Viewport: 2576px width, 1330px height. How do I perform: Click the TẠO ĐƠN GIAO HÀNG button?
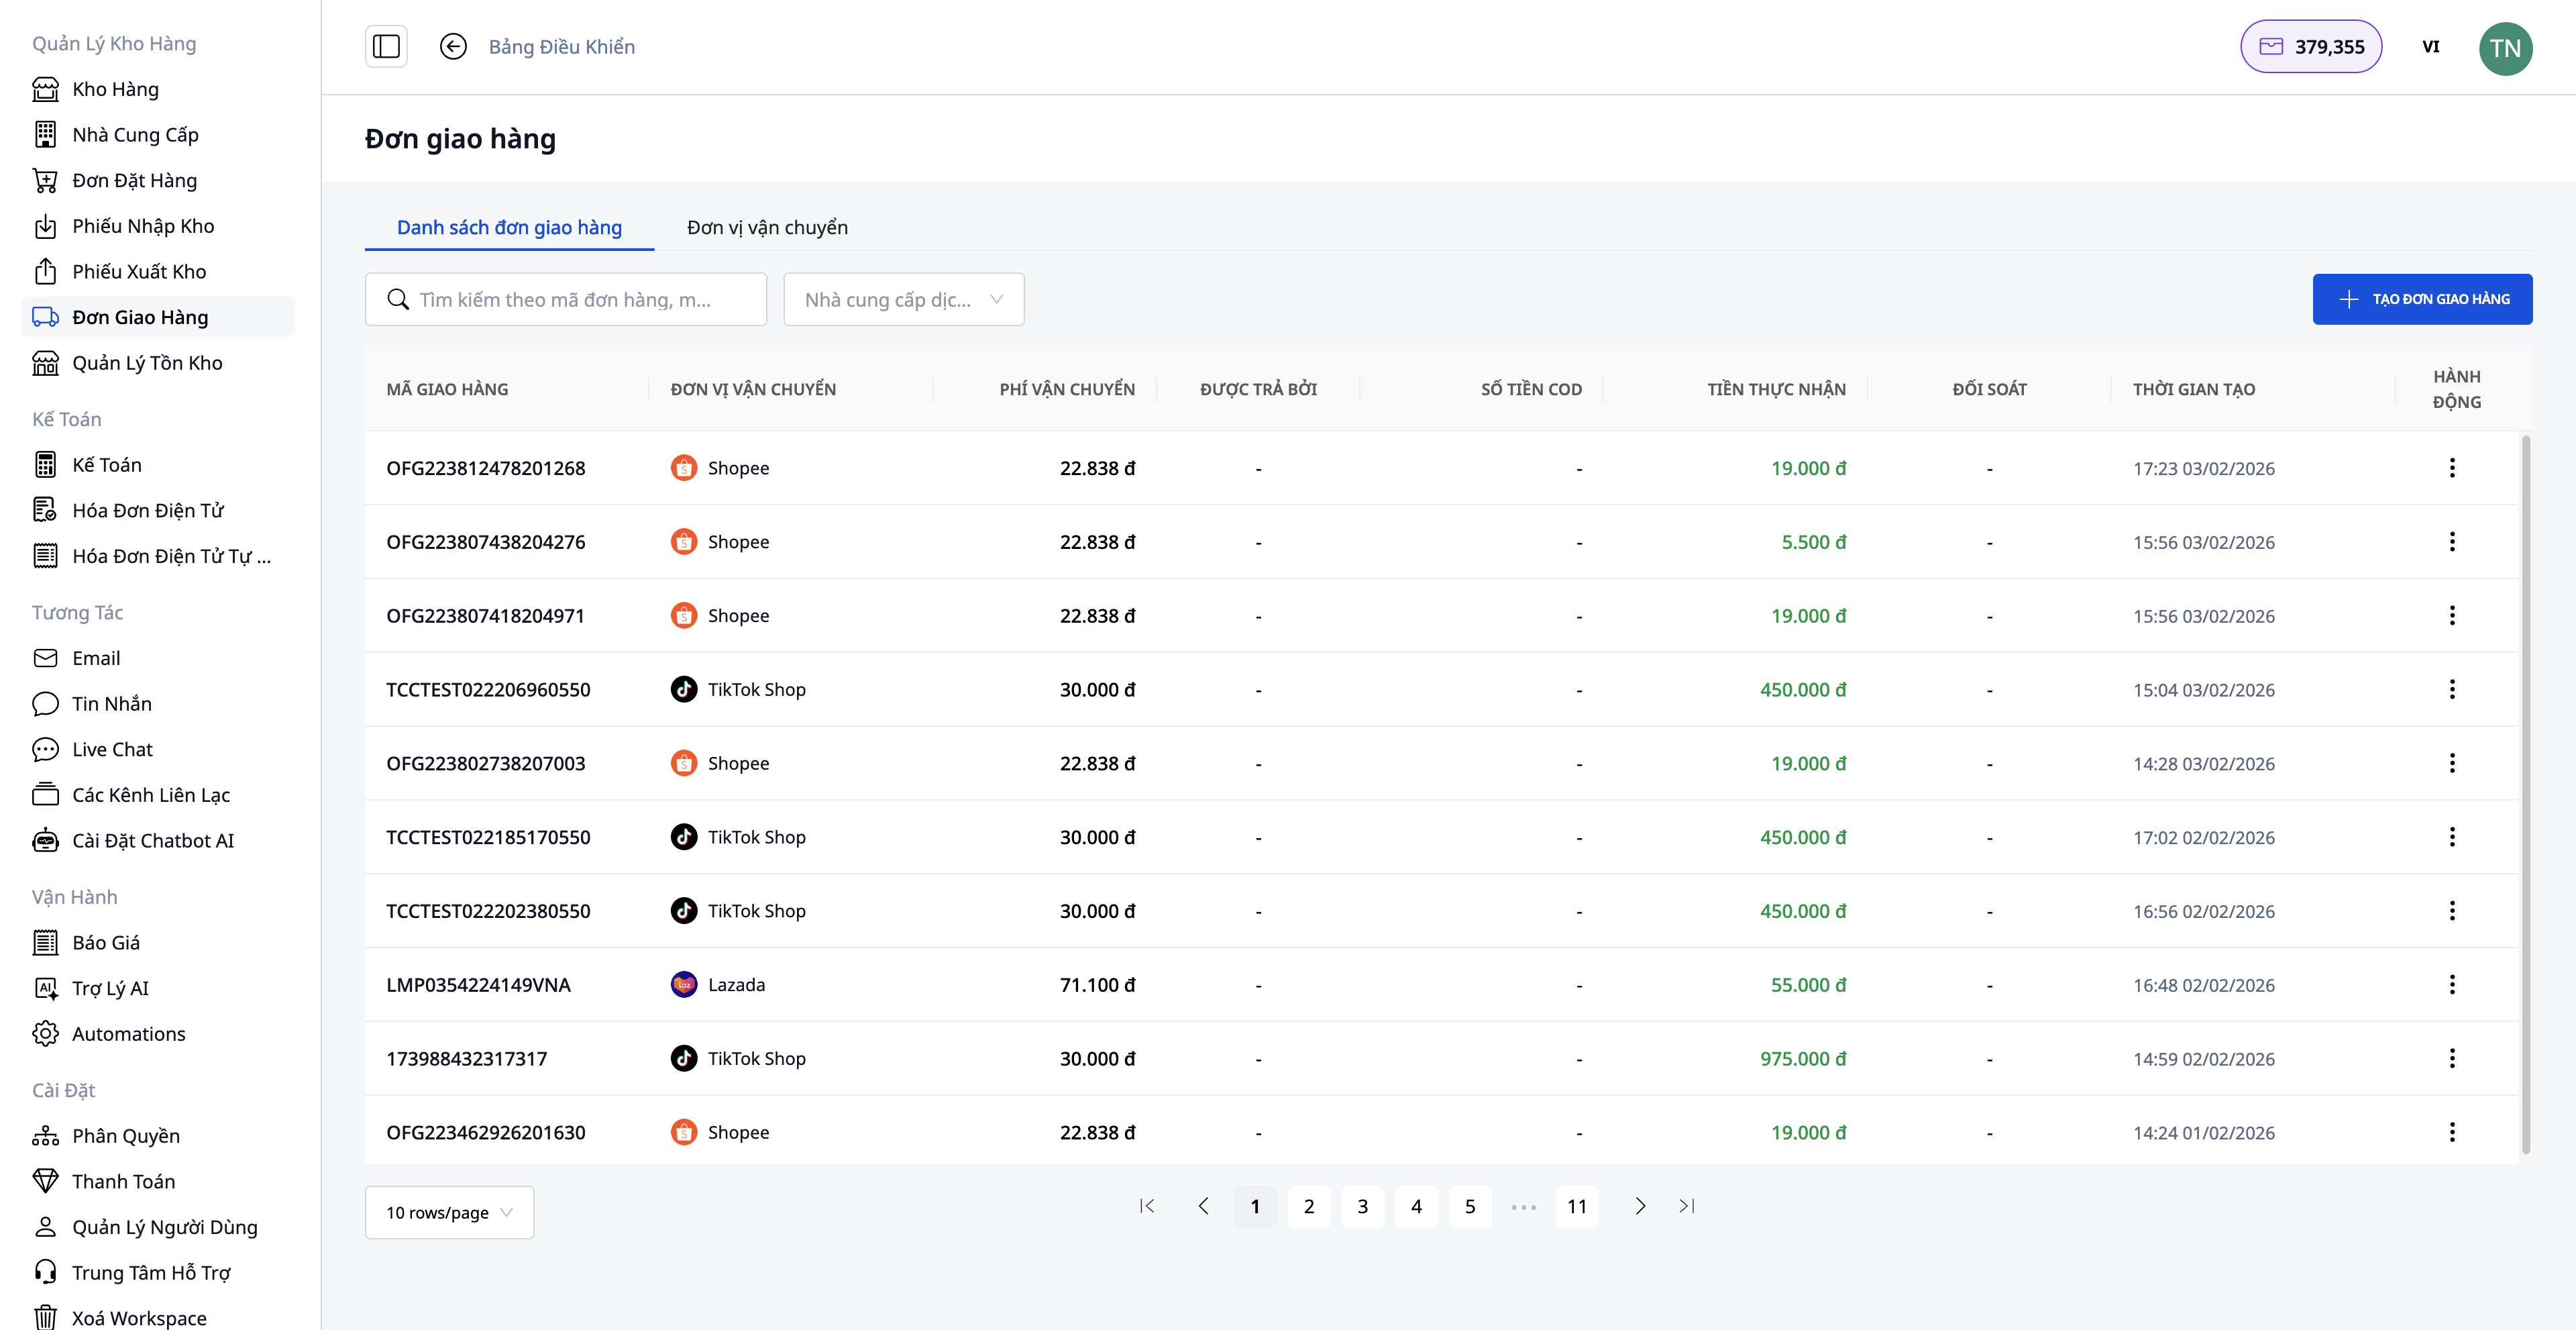2422,299
